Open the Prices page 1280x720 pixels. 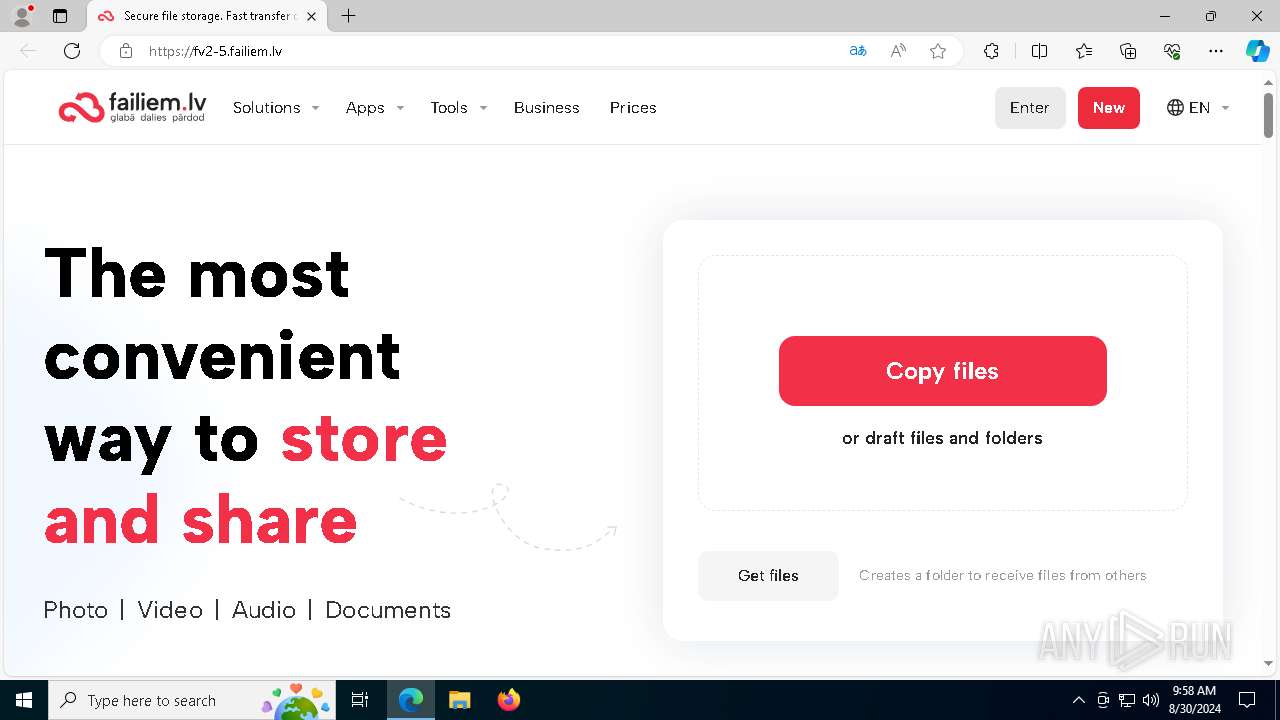point(633,108)
